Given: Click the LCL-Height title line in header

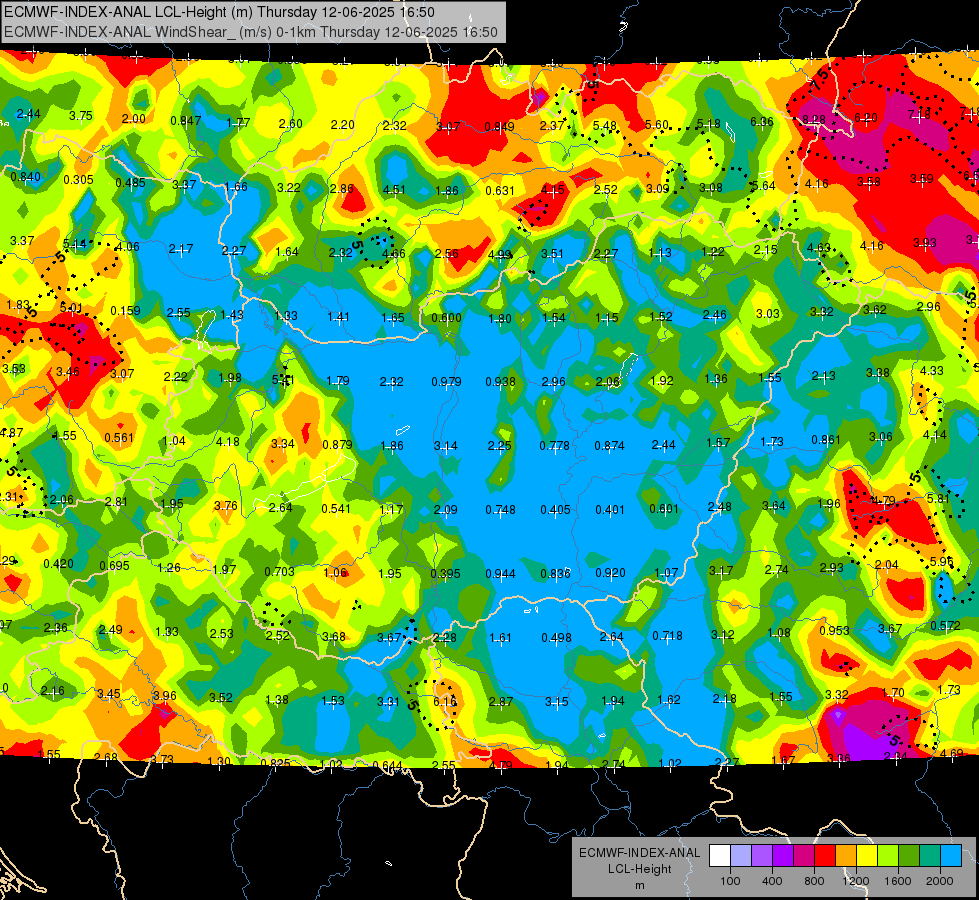Looking at the screenshot, I should tap(219, 12).
